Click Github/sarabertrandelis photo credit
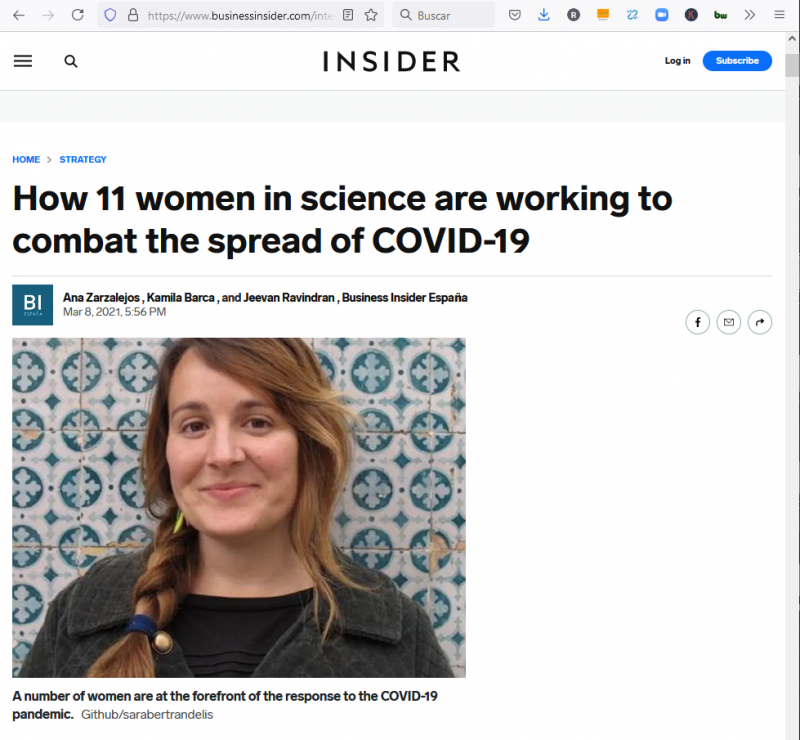The height and width of the screenshot is (740, 800). 147,714
